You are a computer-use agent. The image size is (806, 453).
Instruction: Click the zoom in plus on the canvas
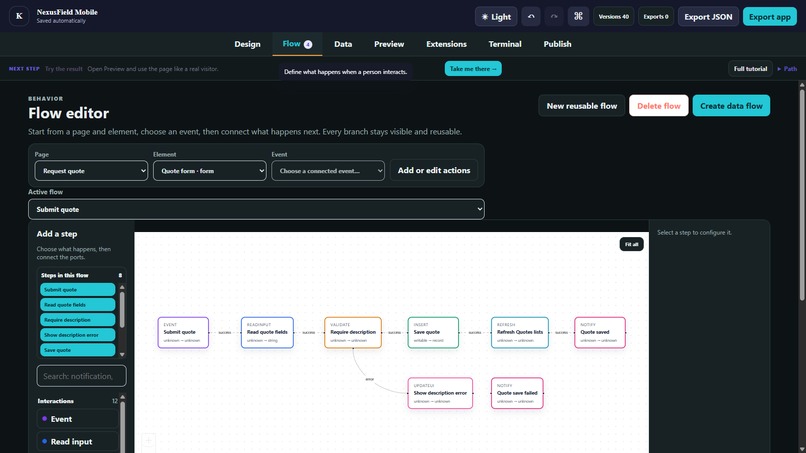pos(149,440)
